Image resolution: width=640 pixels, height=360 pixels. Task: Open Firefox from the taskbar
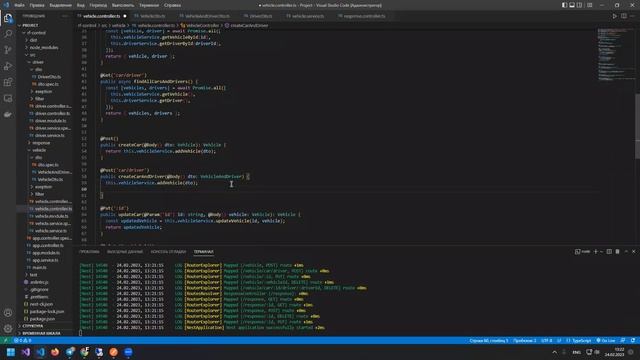[55, 352]
